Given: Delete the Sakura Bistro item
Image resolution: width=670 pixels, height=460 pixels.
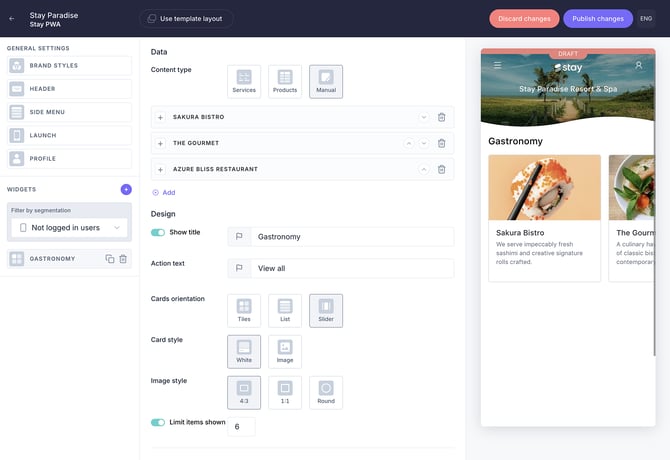Looking at the screenshot, I should click(441, 117).
